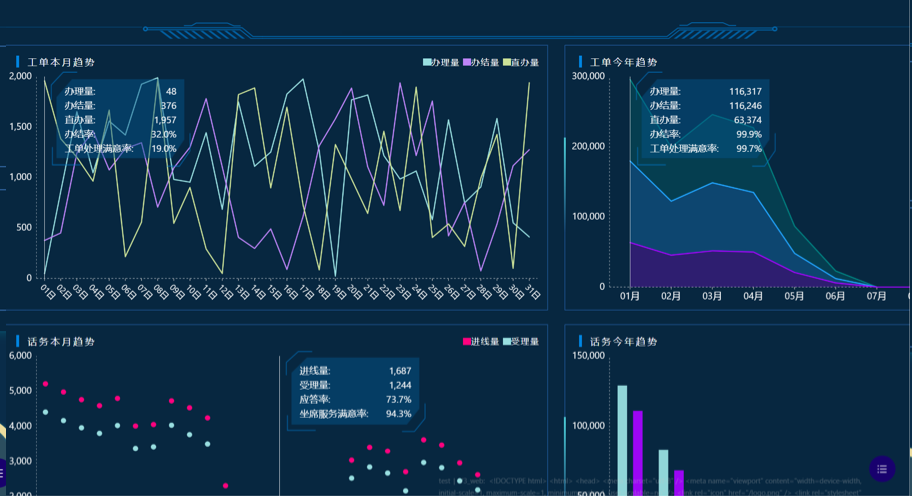Viewport: 912px width, 496px height.
Task: Click the 01日 axis label
Action: pos(48,292)
